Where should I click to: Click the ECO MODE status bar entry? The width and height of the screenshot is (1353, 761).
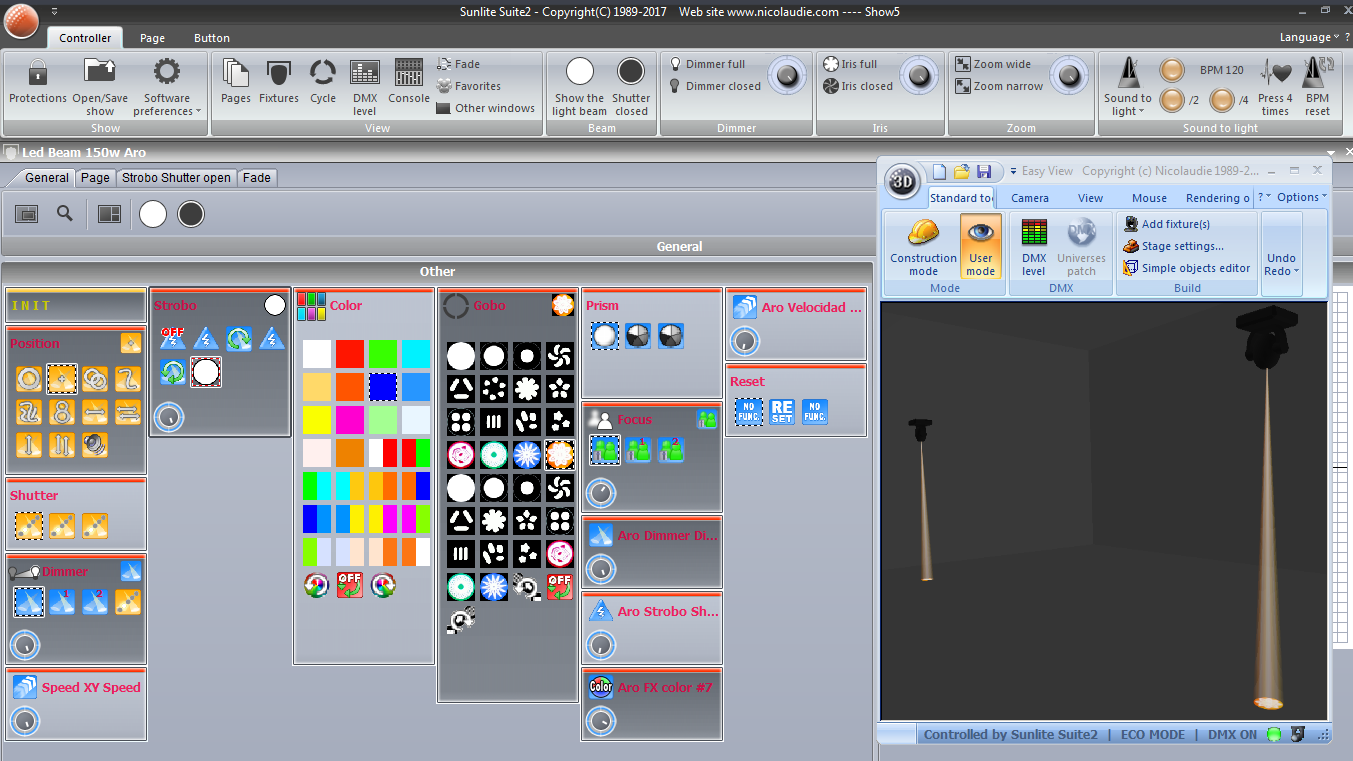pyautogui.click(x=1152, y=735)
